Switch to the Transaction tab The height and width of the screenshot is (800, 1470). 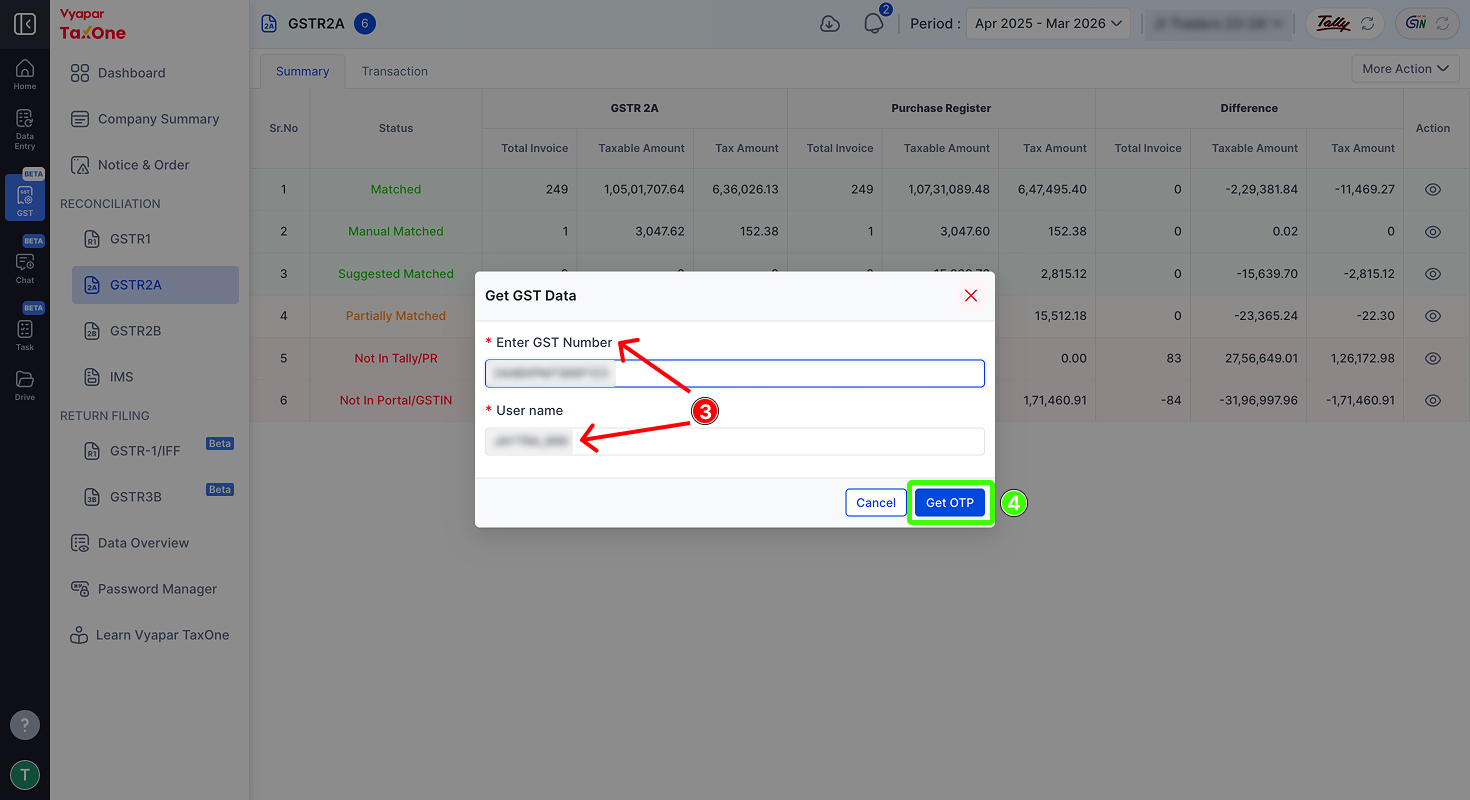coord(395,71)
